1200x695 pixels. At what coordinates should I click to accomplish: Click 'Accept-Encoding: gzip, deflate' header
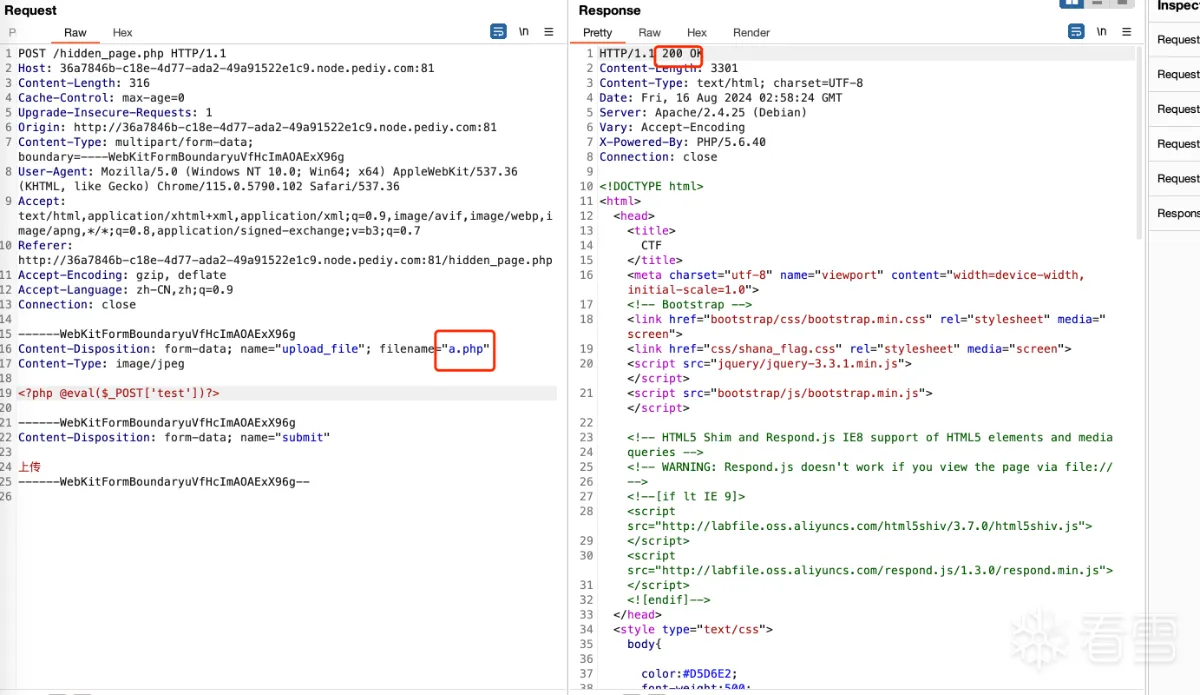[122, 275]
